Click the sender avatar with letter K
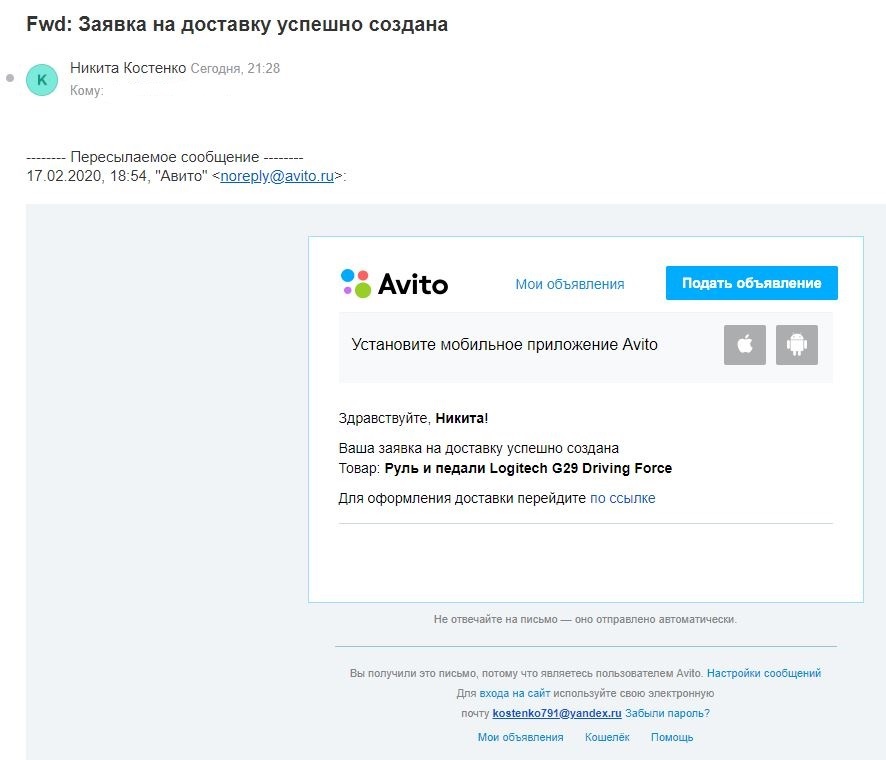This screenshot has width=886, height=760. [x=42, y=79]
